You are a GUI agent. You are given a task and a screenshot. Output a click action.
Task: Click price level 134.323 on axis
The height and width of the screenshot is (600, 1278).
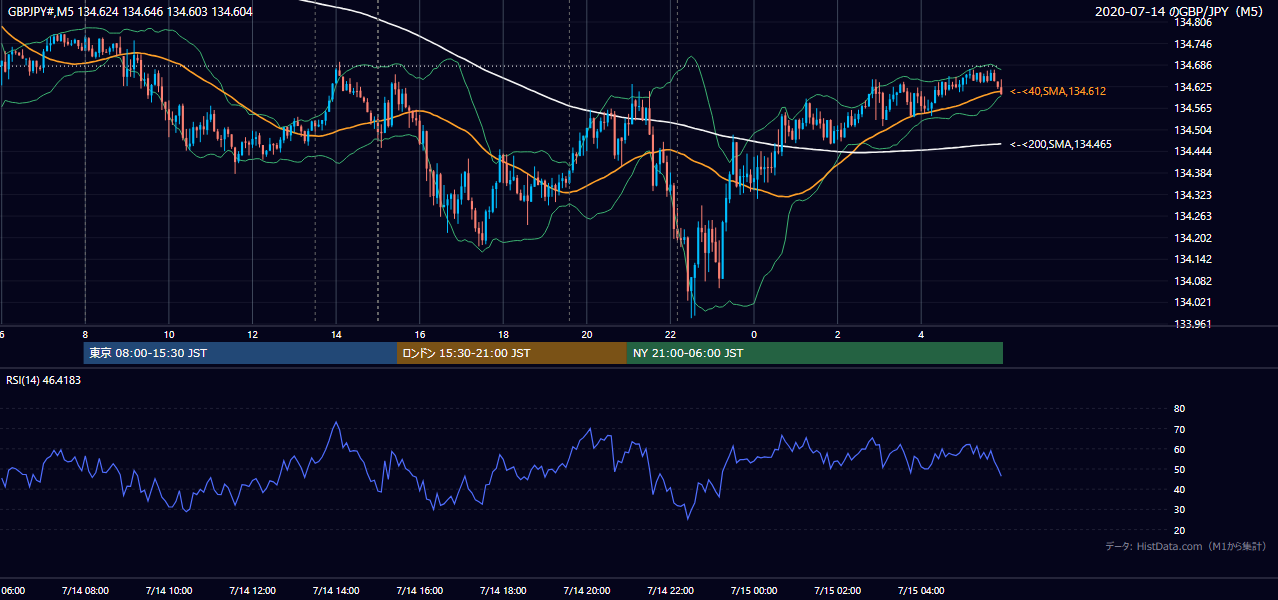point(1192,195)
